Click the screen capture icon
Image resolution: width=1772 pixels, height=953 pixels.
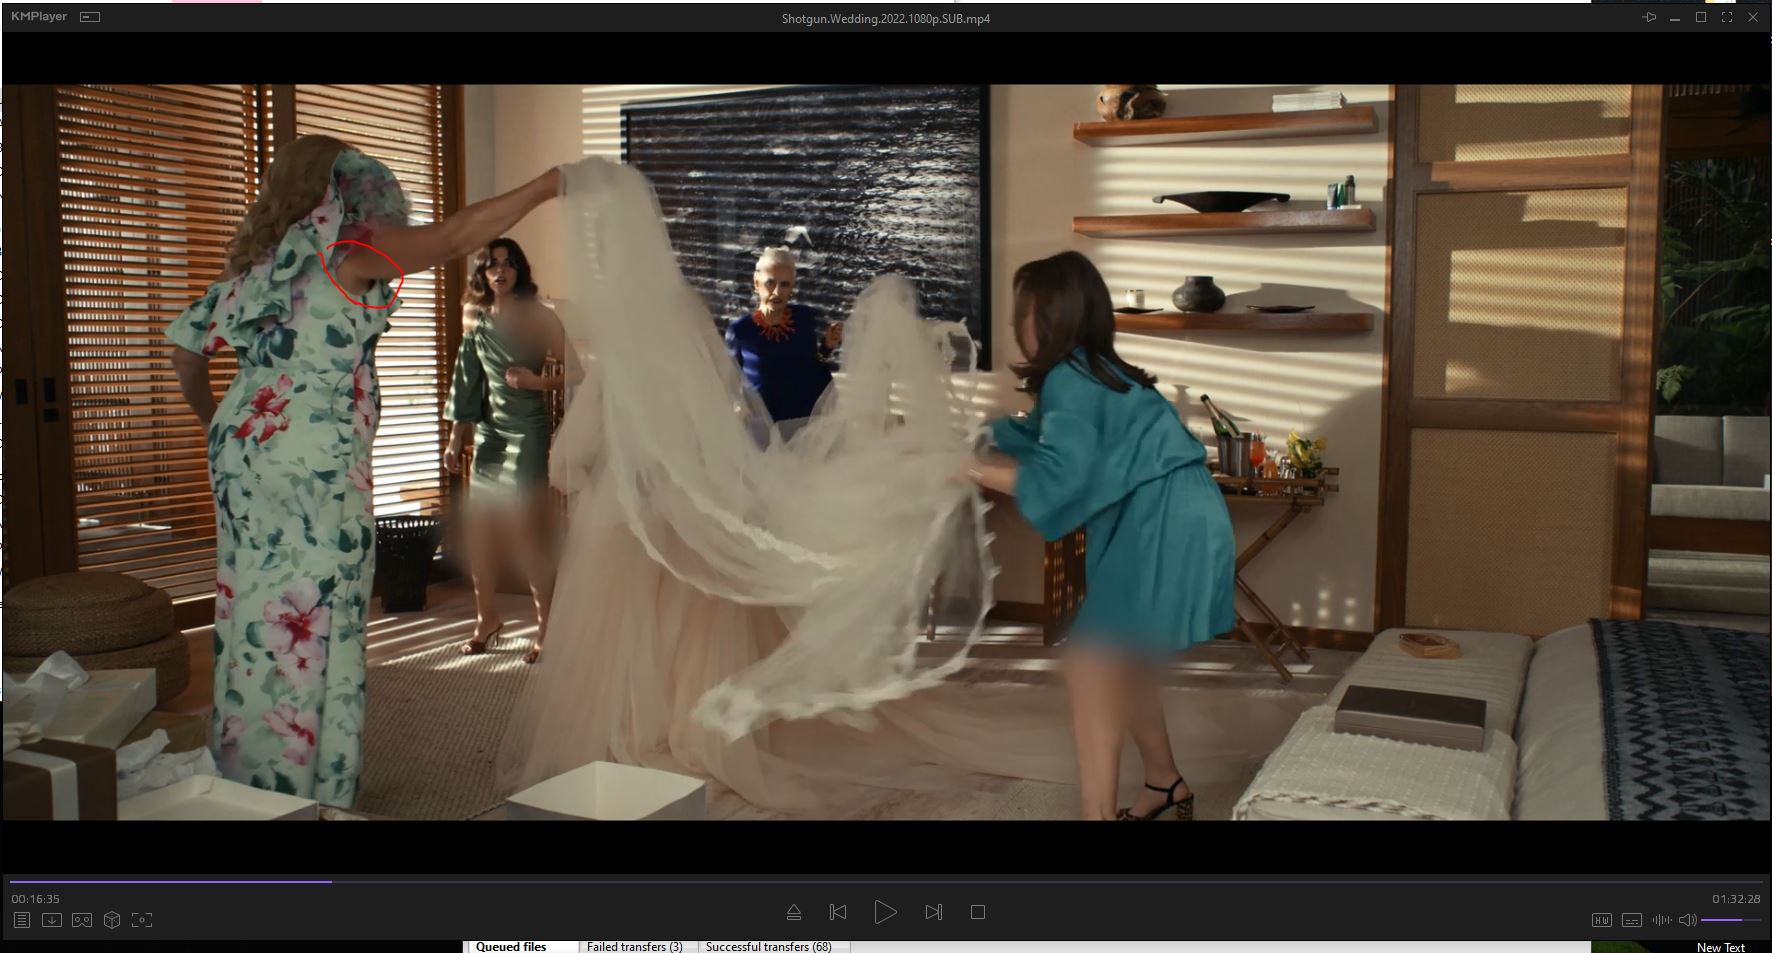pos(142,920)
